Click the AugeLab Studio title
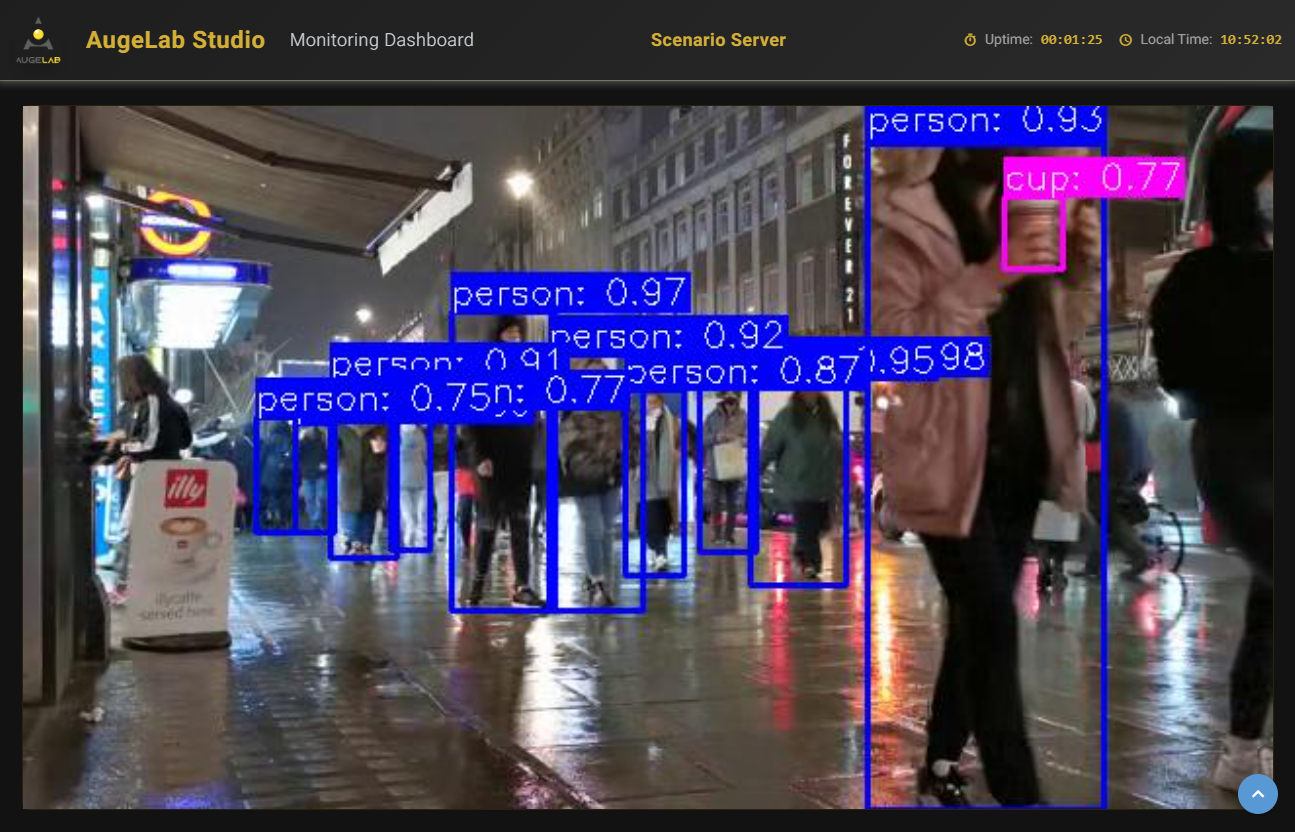 click(x=175, y=40)
